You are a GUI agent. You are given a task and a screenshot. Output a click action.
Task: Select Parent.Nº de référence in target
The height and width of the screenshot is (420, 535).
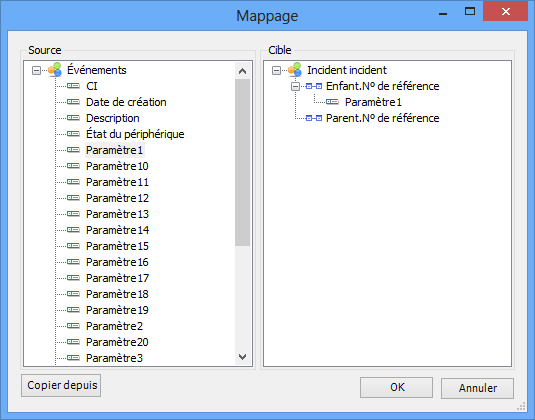point(382,118)
